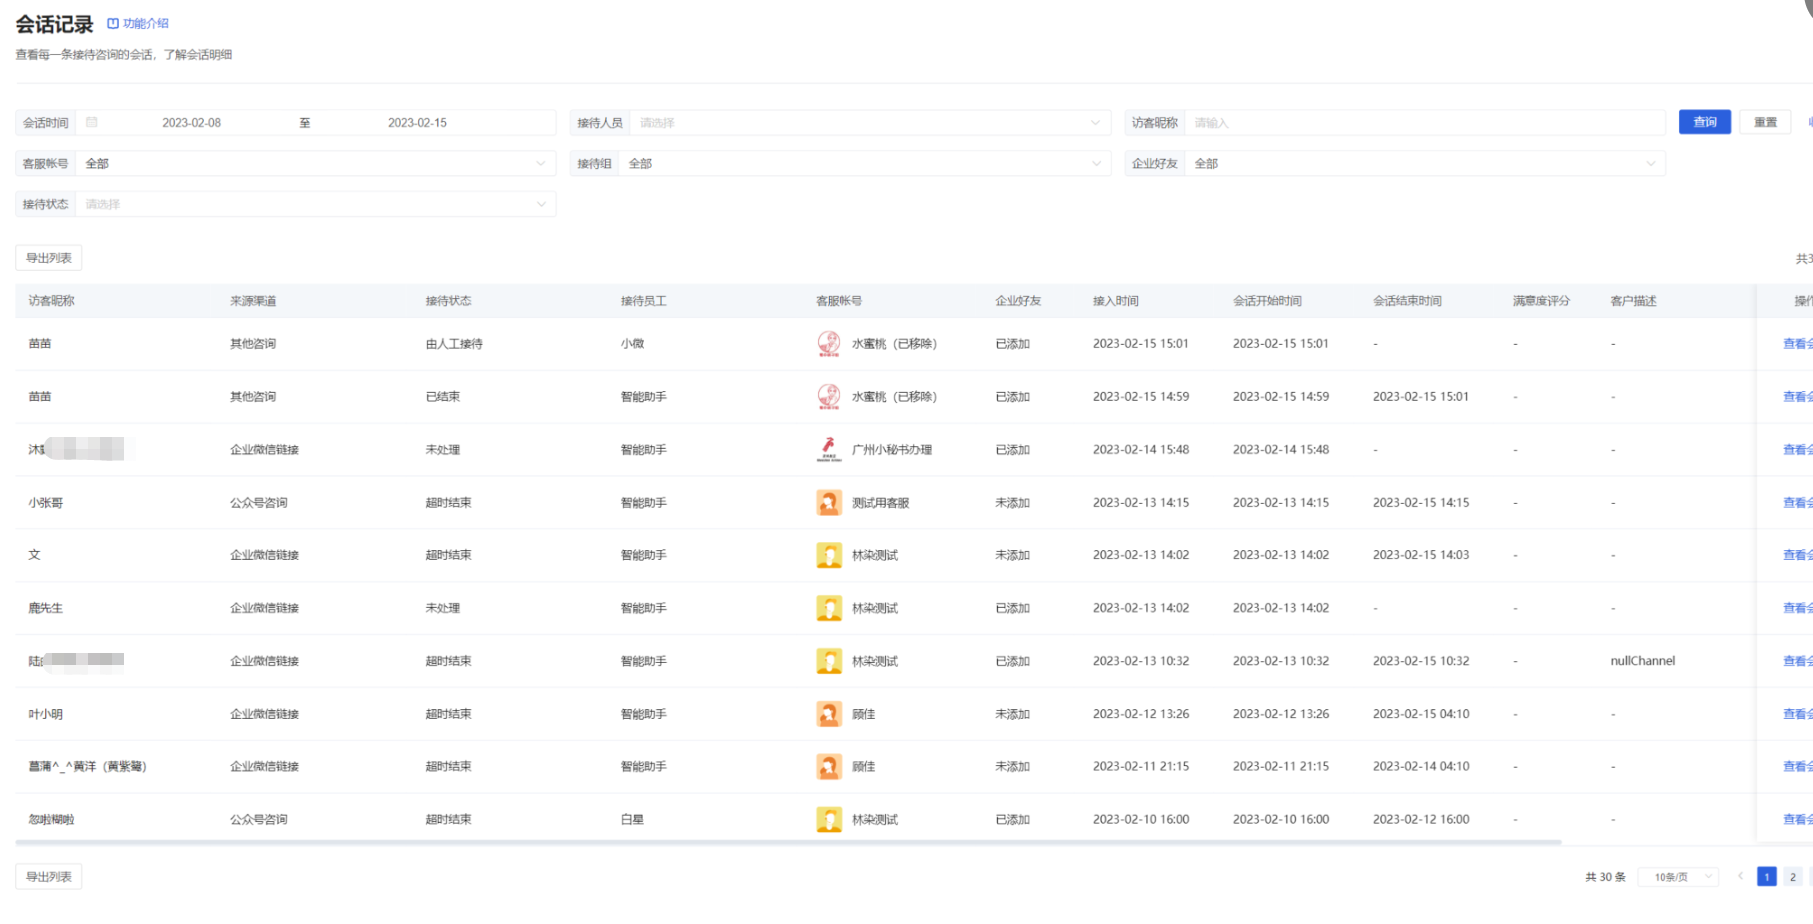The height and width of the screenshot is (924, 1813).
Task: Expand the 企业好友 dropdown
Action: (x=1425, y=163)
